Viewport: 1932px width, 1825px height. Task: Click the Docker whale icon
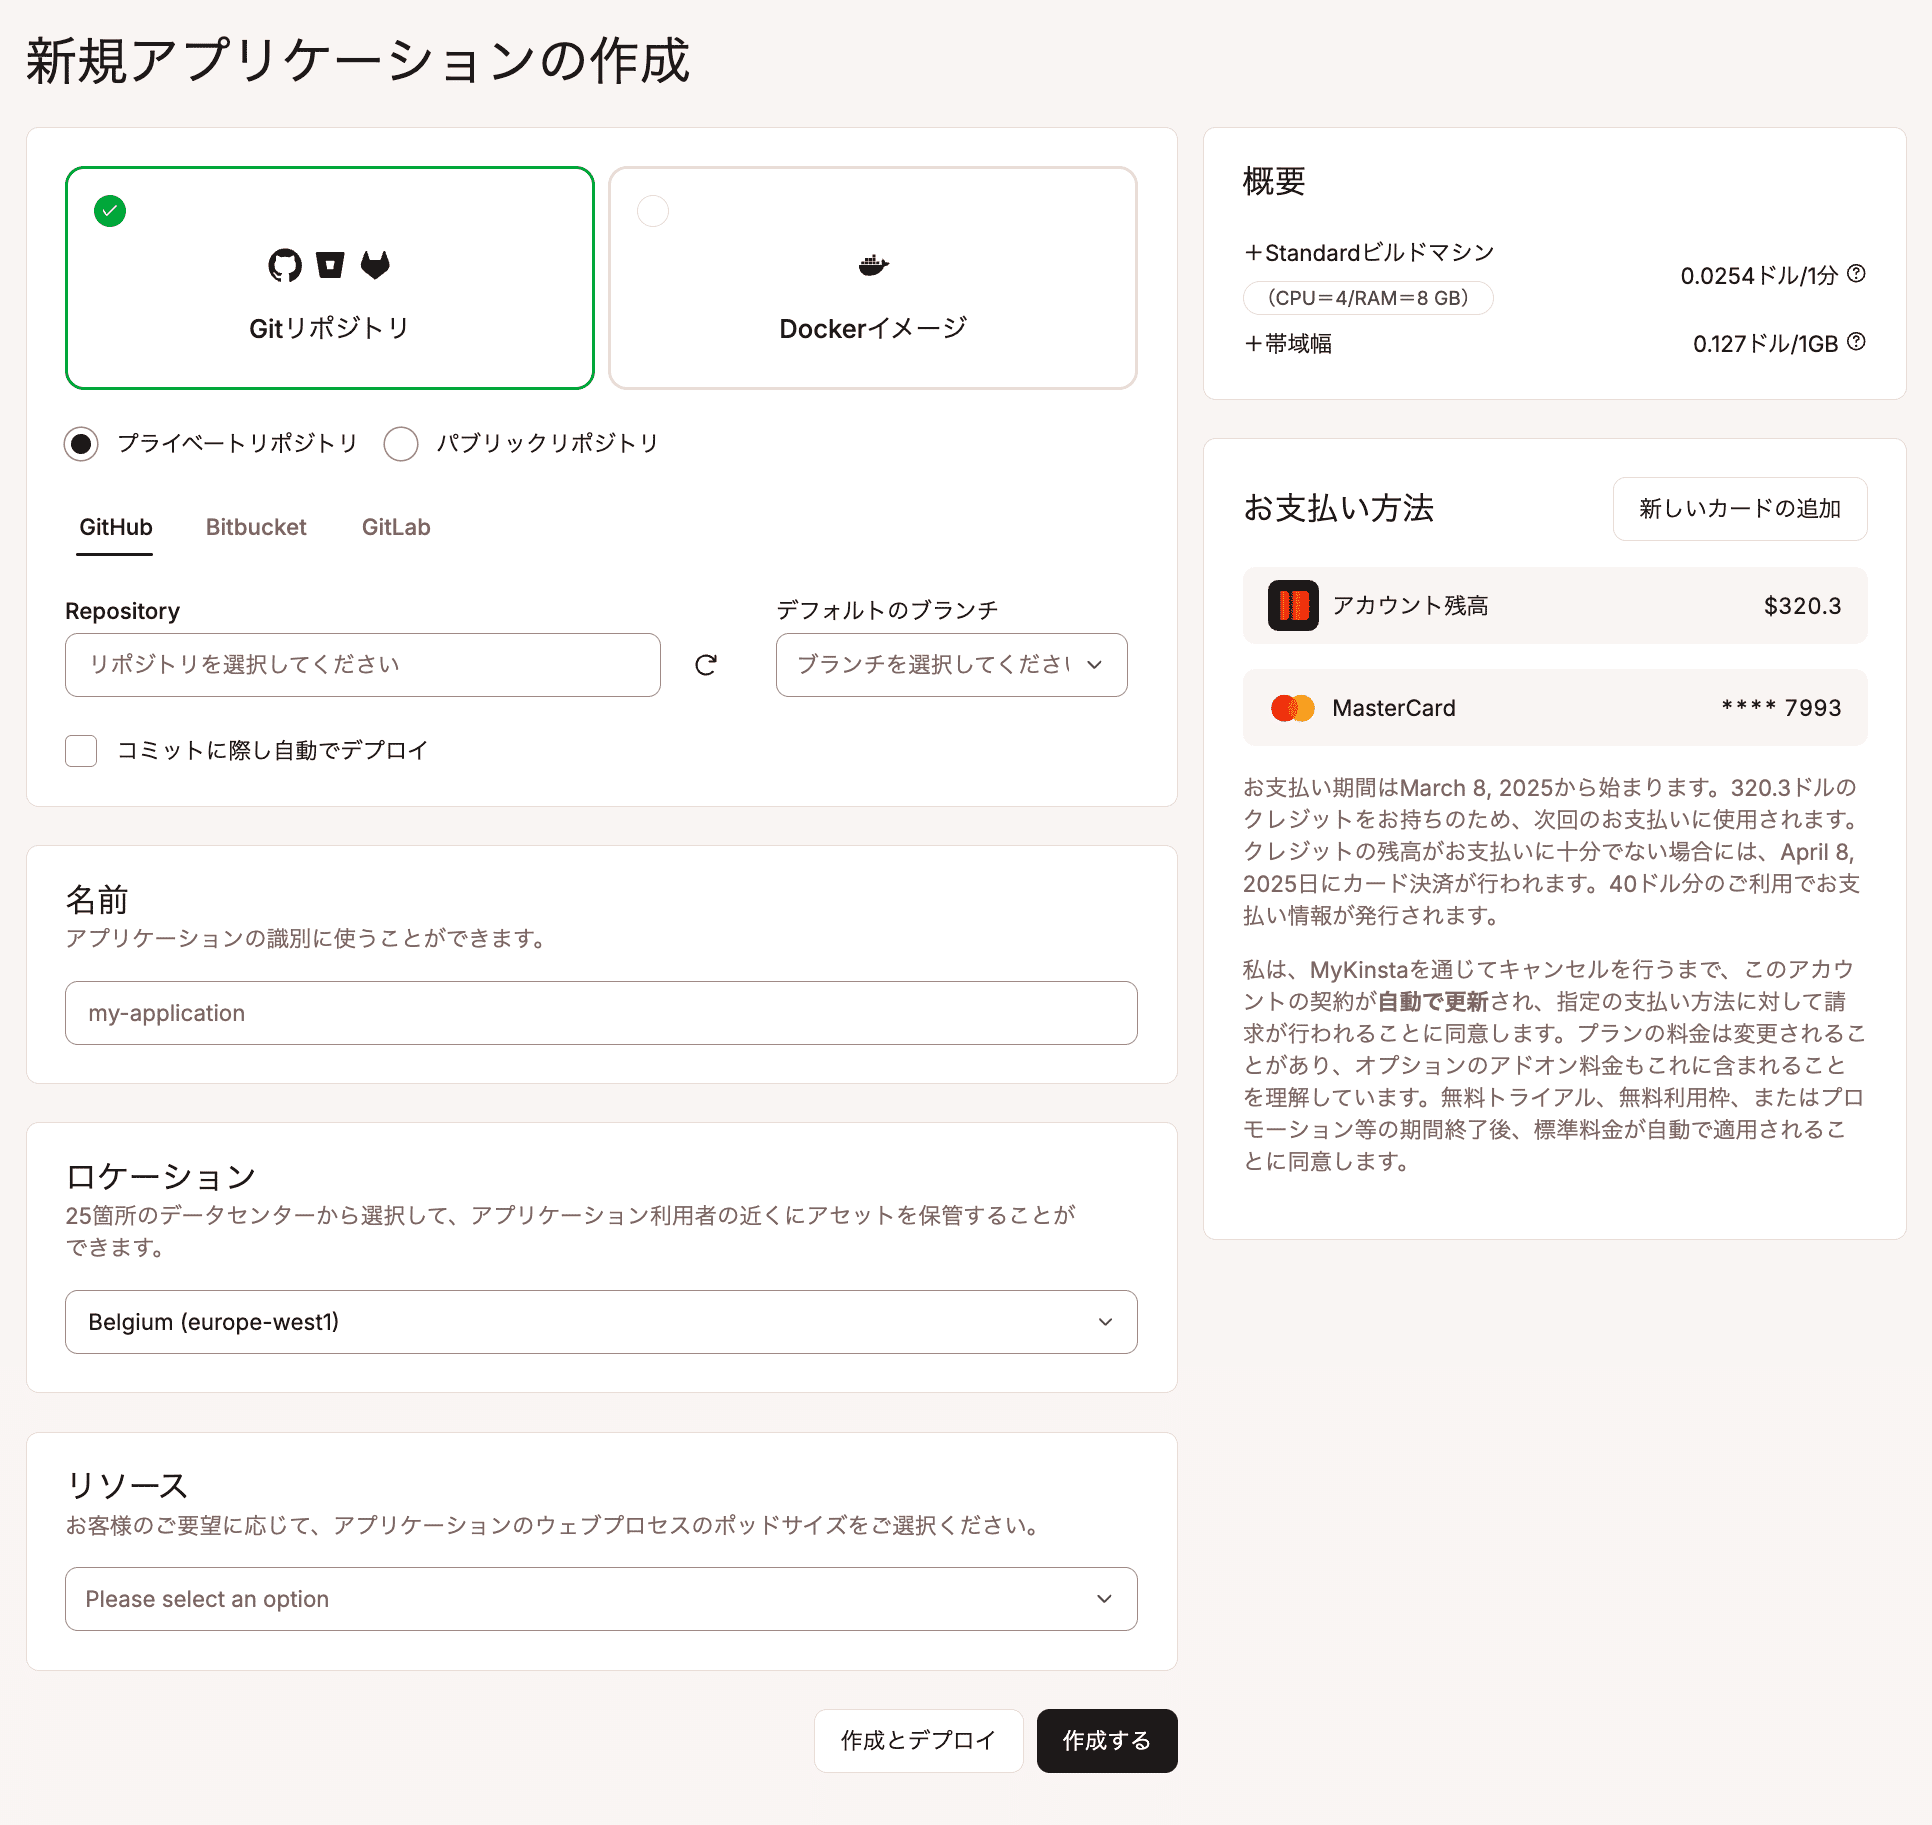pyautogui.click(x=873, y=265)
